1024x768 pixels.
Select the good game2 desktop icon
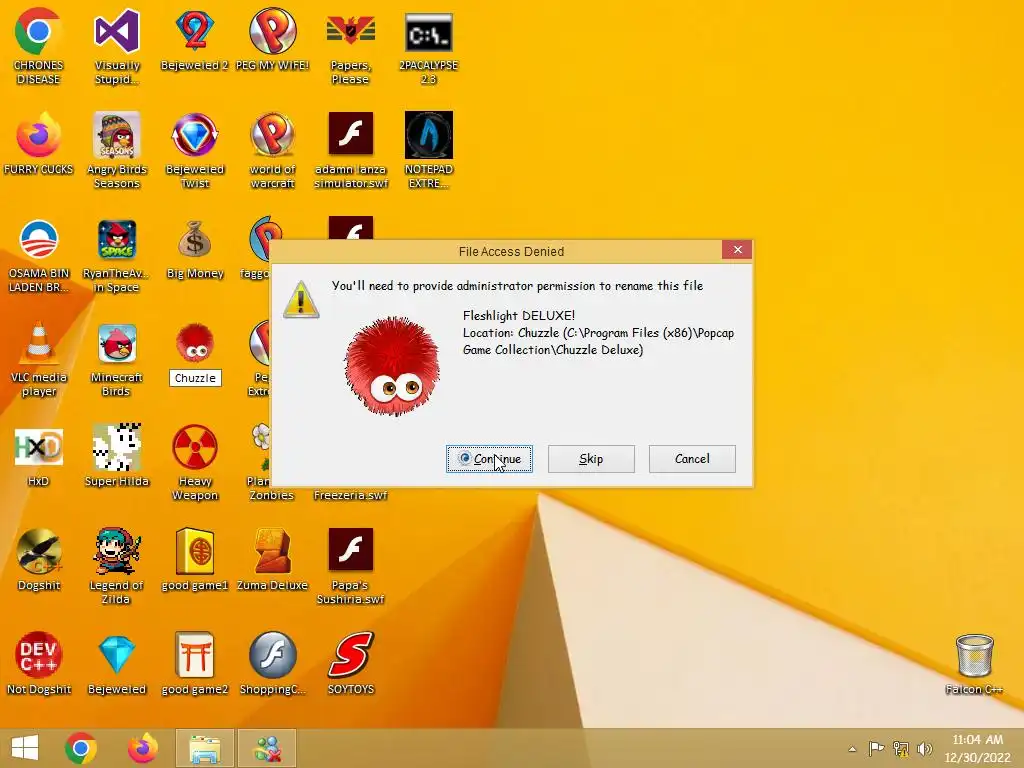195,655
